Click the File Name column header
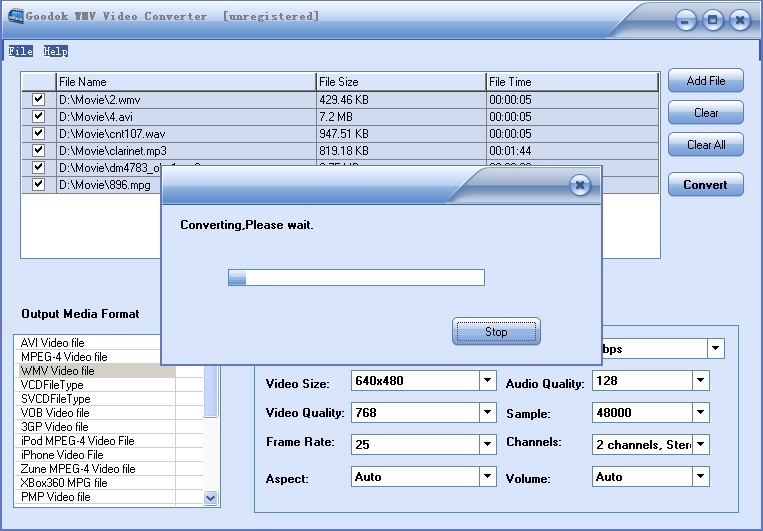This screenshot has height=531, width=763. 186,82
